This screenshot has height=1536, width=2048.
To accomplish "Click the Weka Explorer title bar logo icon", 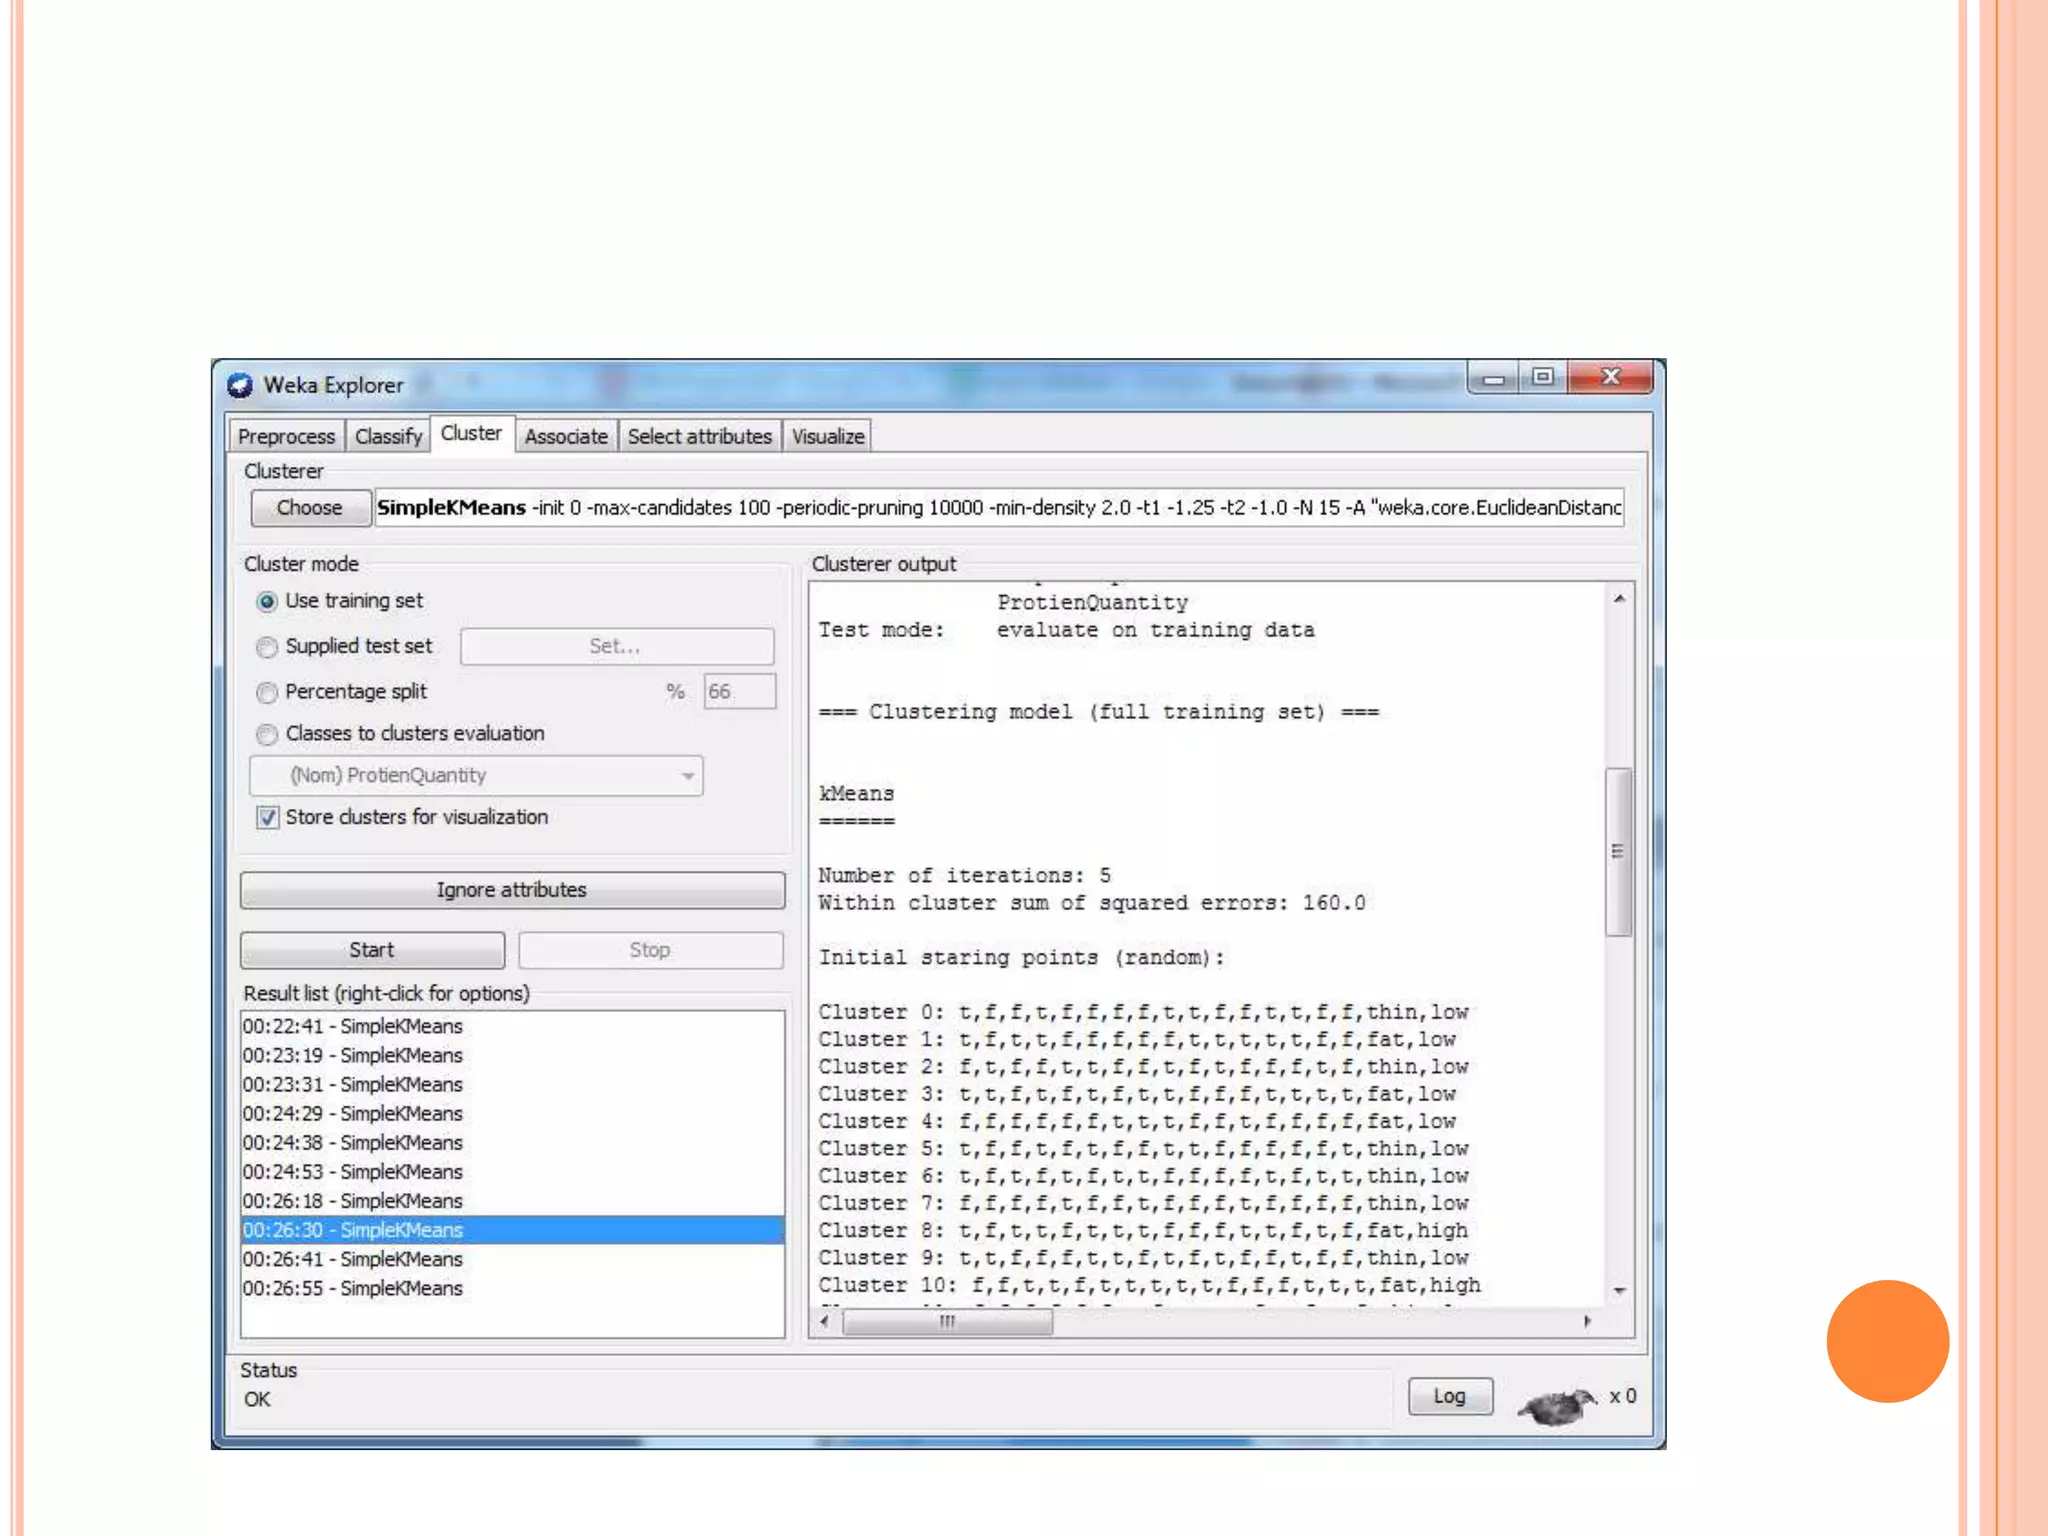I will 240,385.
